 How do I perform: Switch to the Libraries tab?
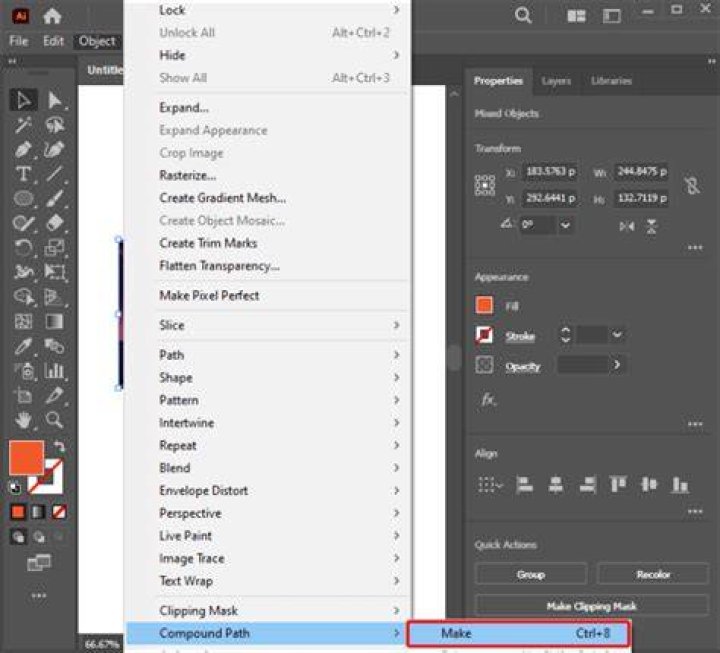pos(611,81)
